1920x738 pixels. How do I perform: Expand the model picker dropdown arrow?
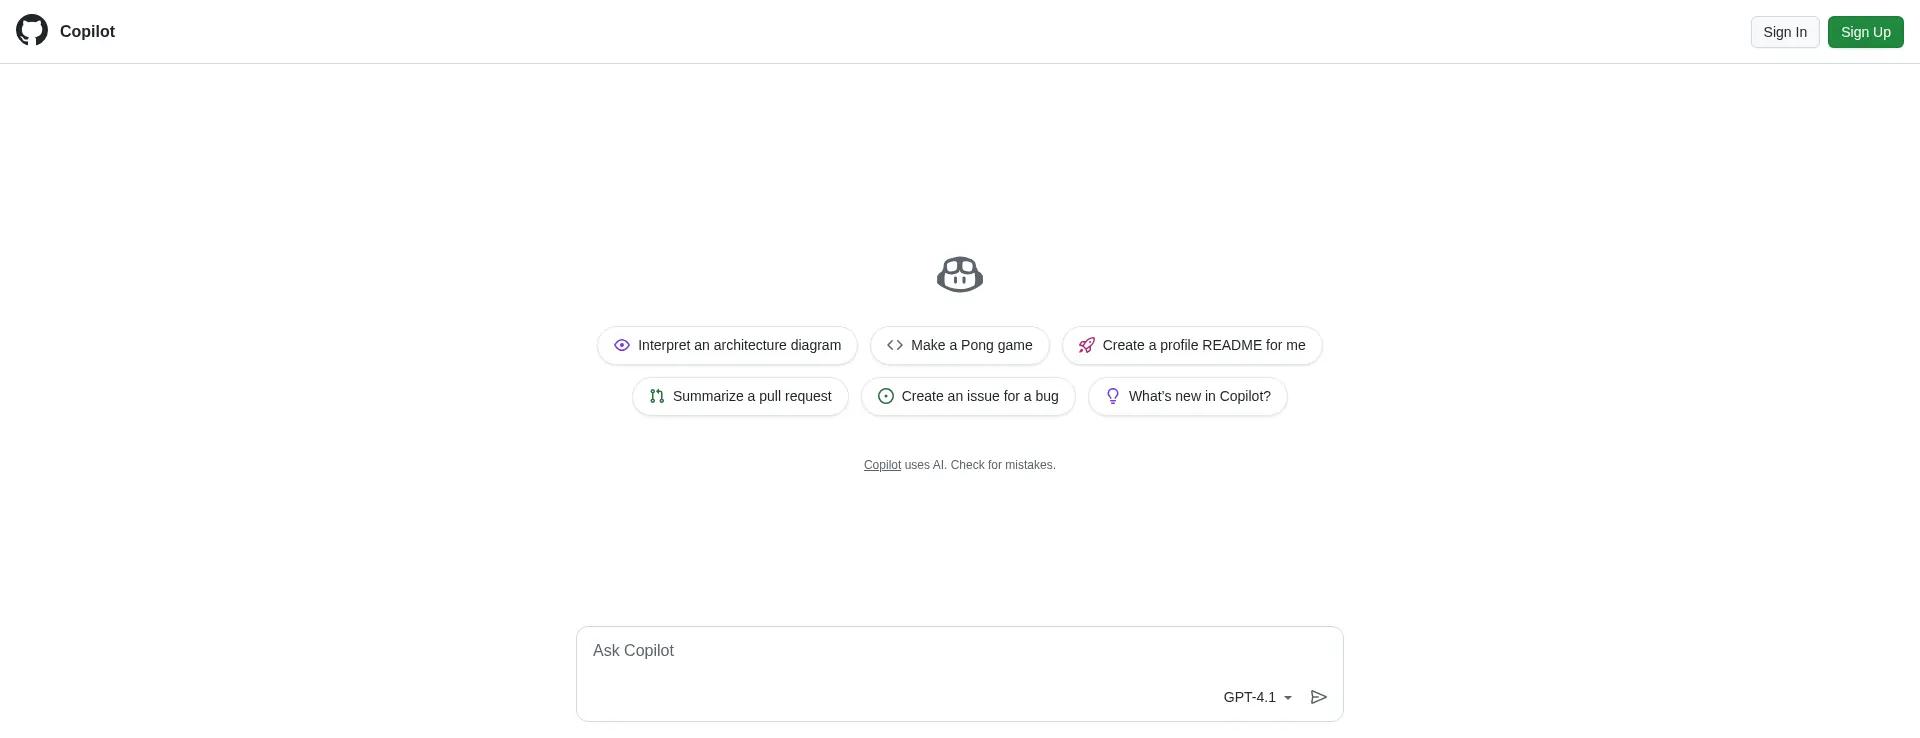pos(1288,698)
